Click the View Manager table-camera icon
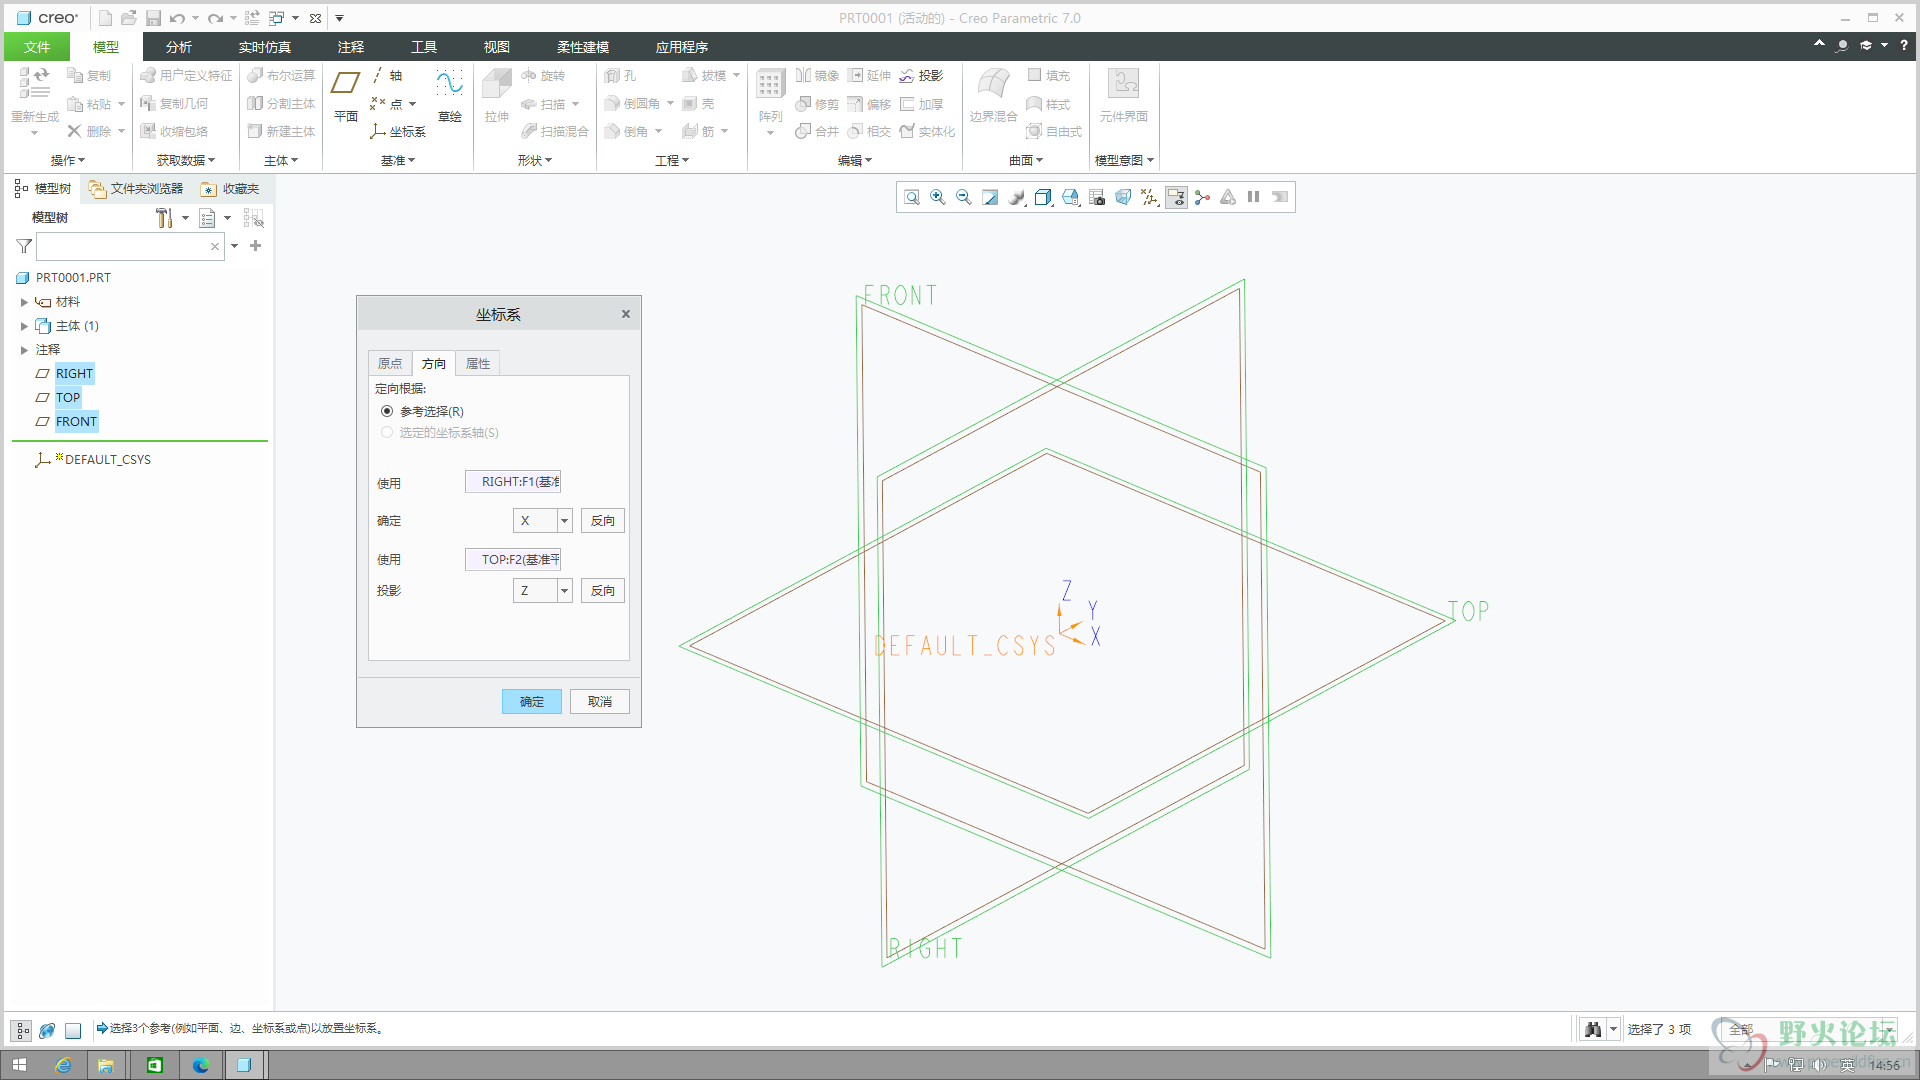This screenshot has width=1920, height=1080. [1097, 197]
